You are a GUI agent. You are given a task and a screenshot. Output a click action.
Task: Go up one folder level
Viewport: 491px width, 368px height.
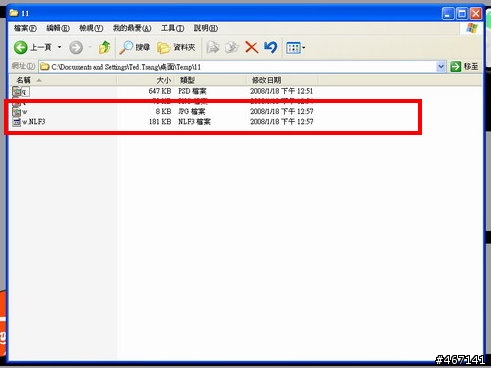pos(104,47)
